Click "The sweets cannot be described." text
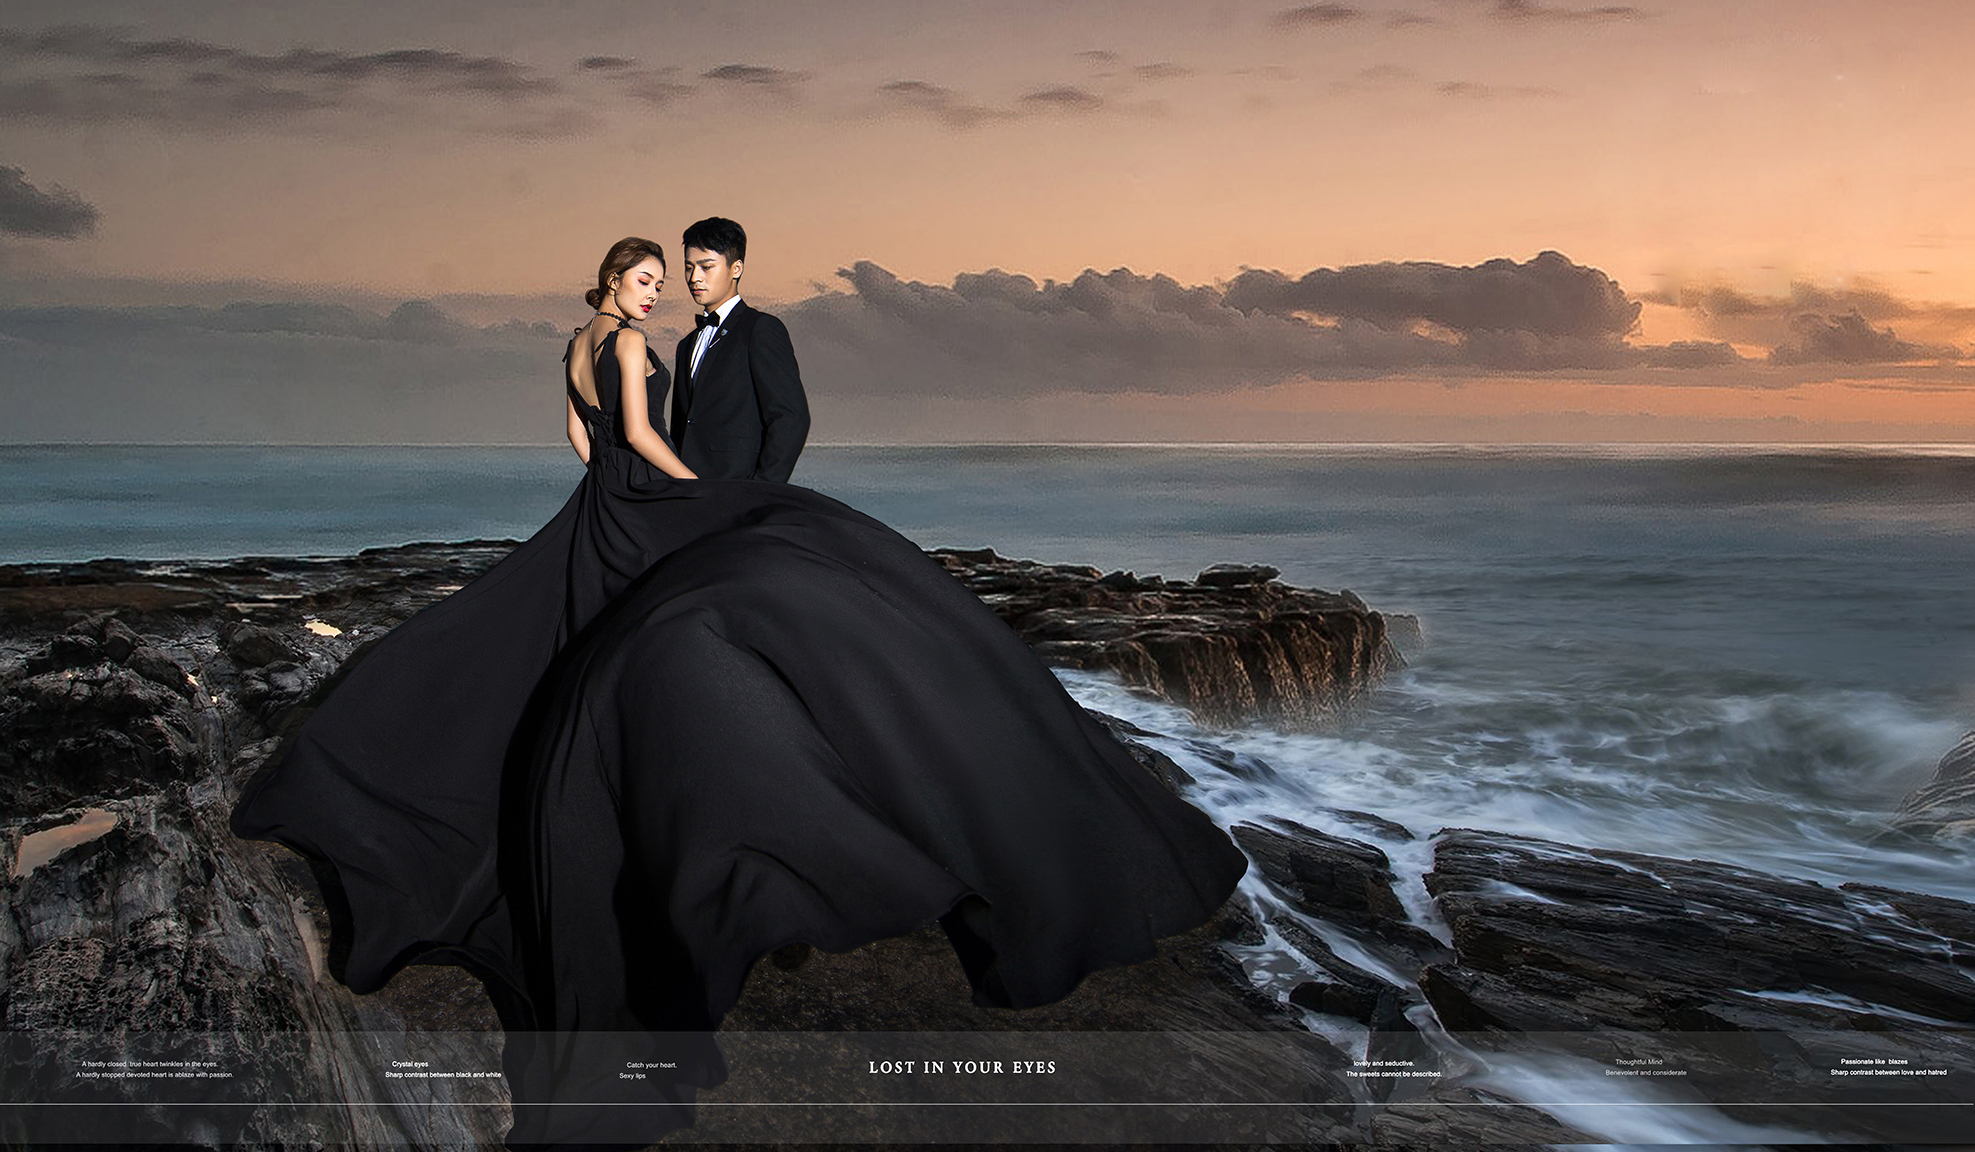 tap(1393, 1074)
